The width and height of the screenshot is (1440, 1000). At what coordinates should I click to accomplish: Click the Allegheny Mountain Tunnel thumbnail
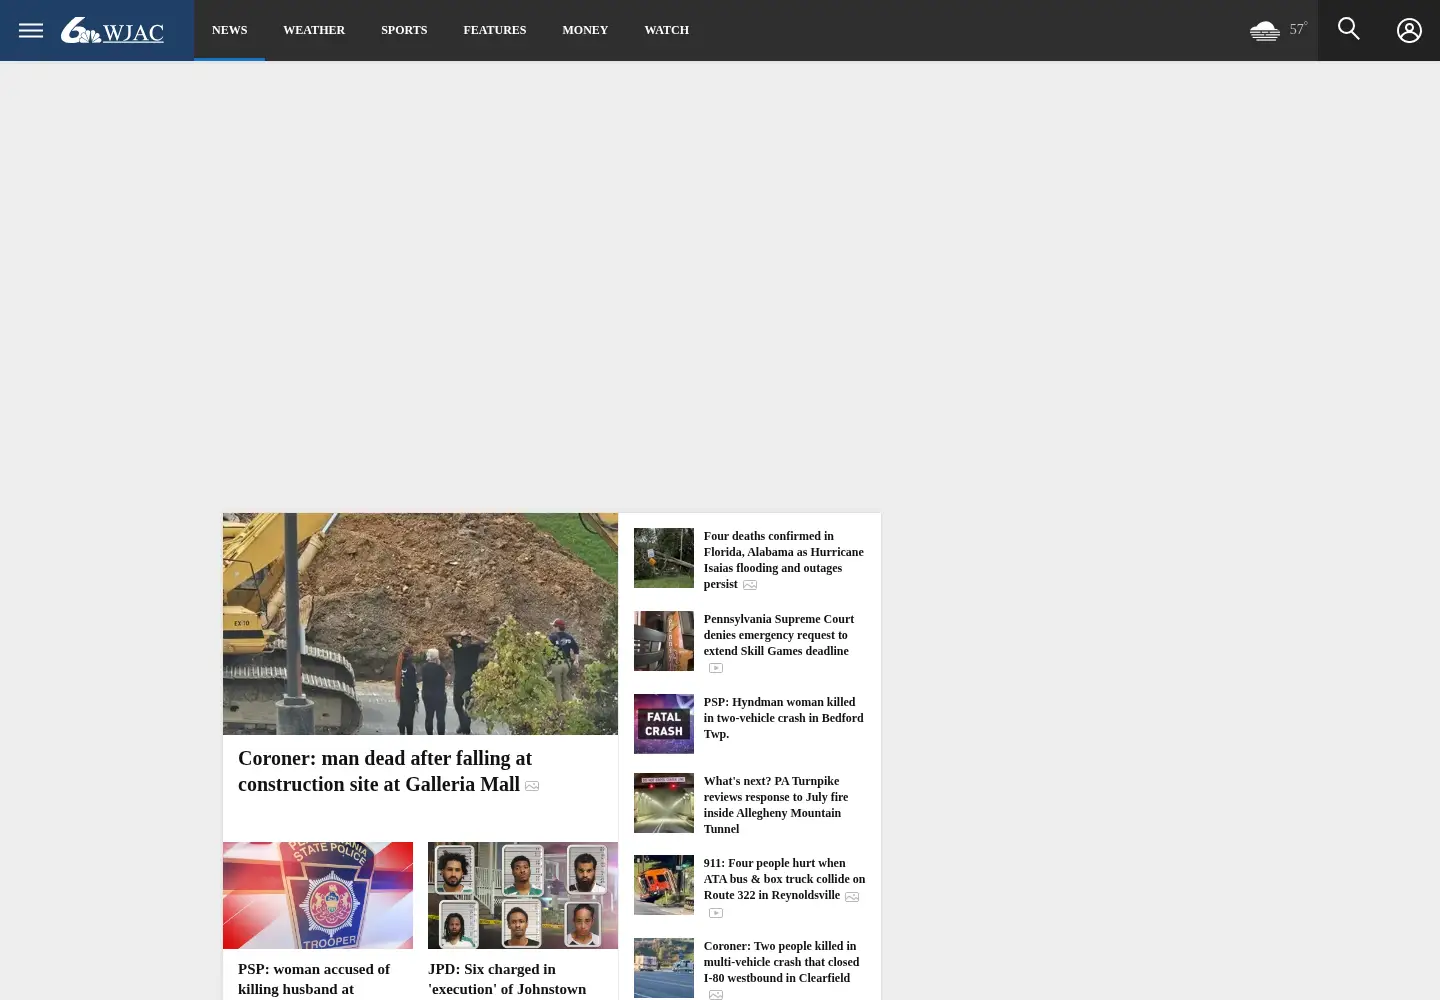[x=664, y=803]
